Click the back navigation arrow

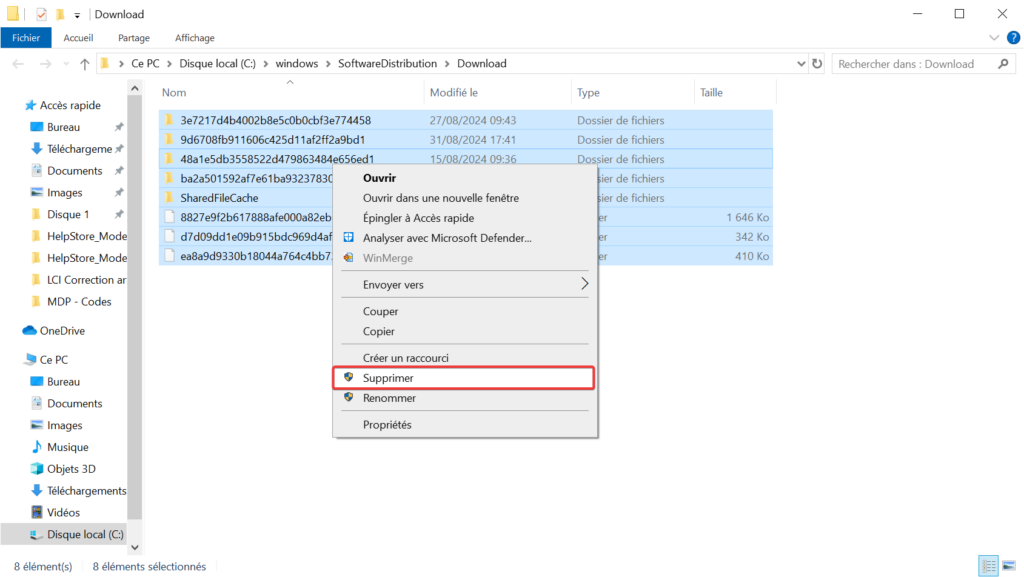point(18,63)
